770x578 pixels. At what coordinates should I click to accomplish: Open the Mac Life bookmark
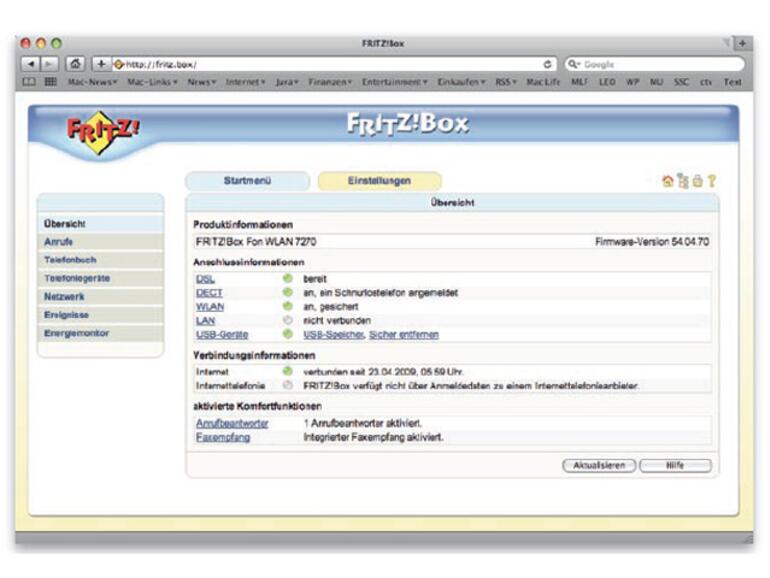[x=543, y=82]
